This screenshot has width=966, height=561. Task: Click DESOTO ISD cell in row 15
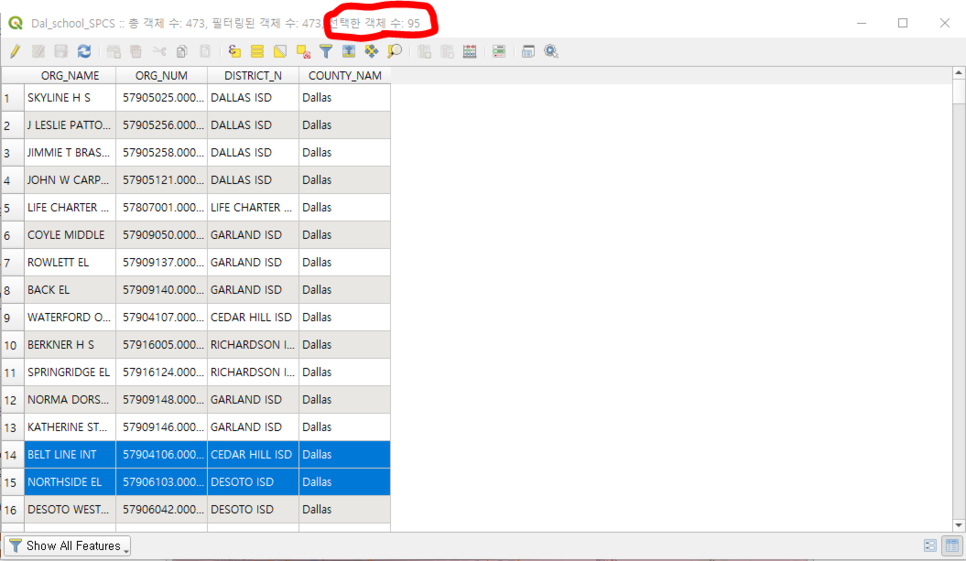(x=253, y=482)
